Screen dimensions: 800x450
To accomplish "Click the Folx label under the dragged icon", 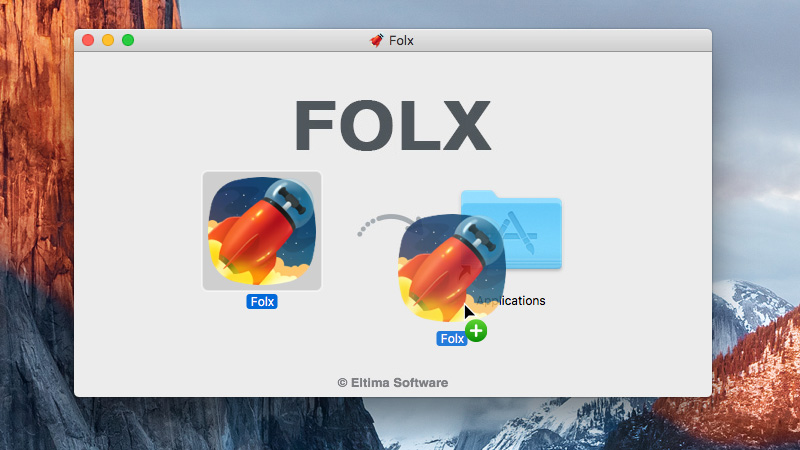I will [452, 338].
